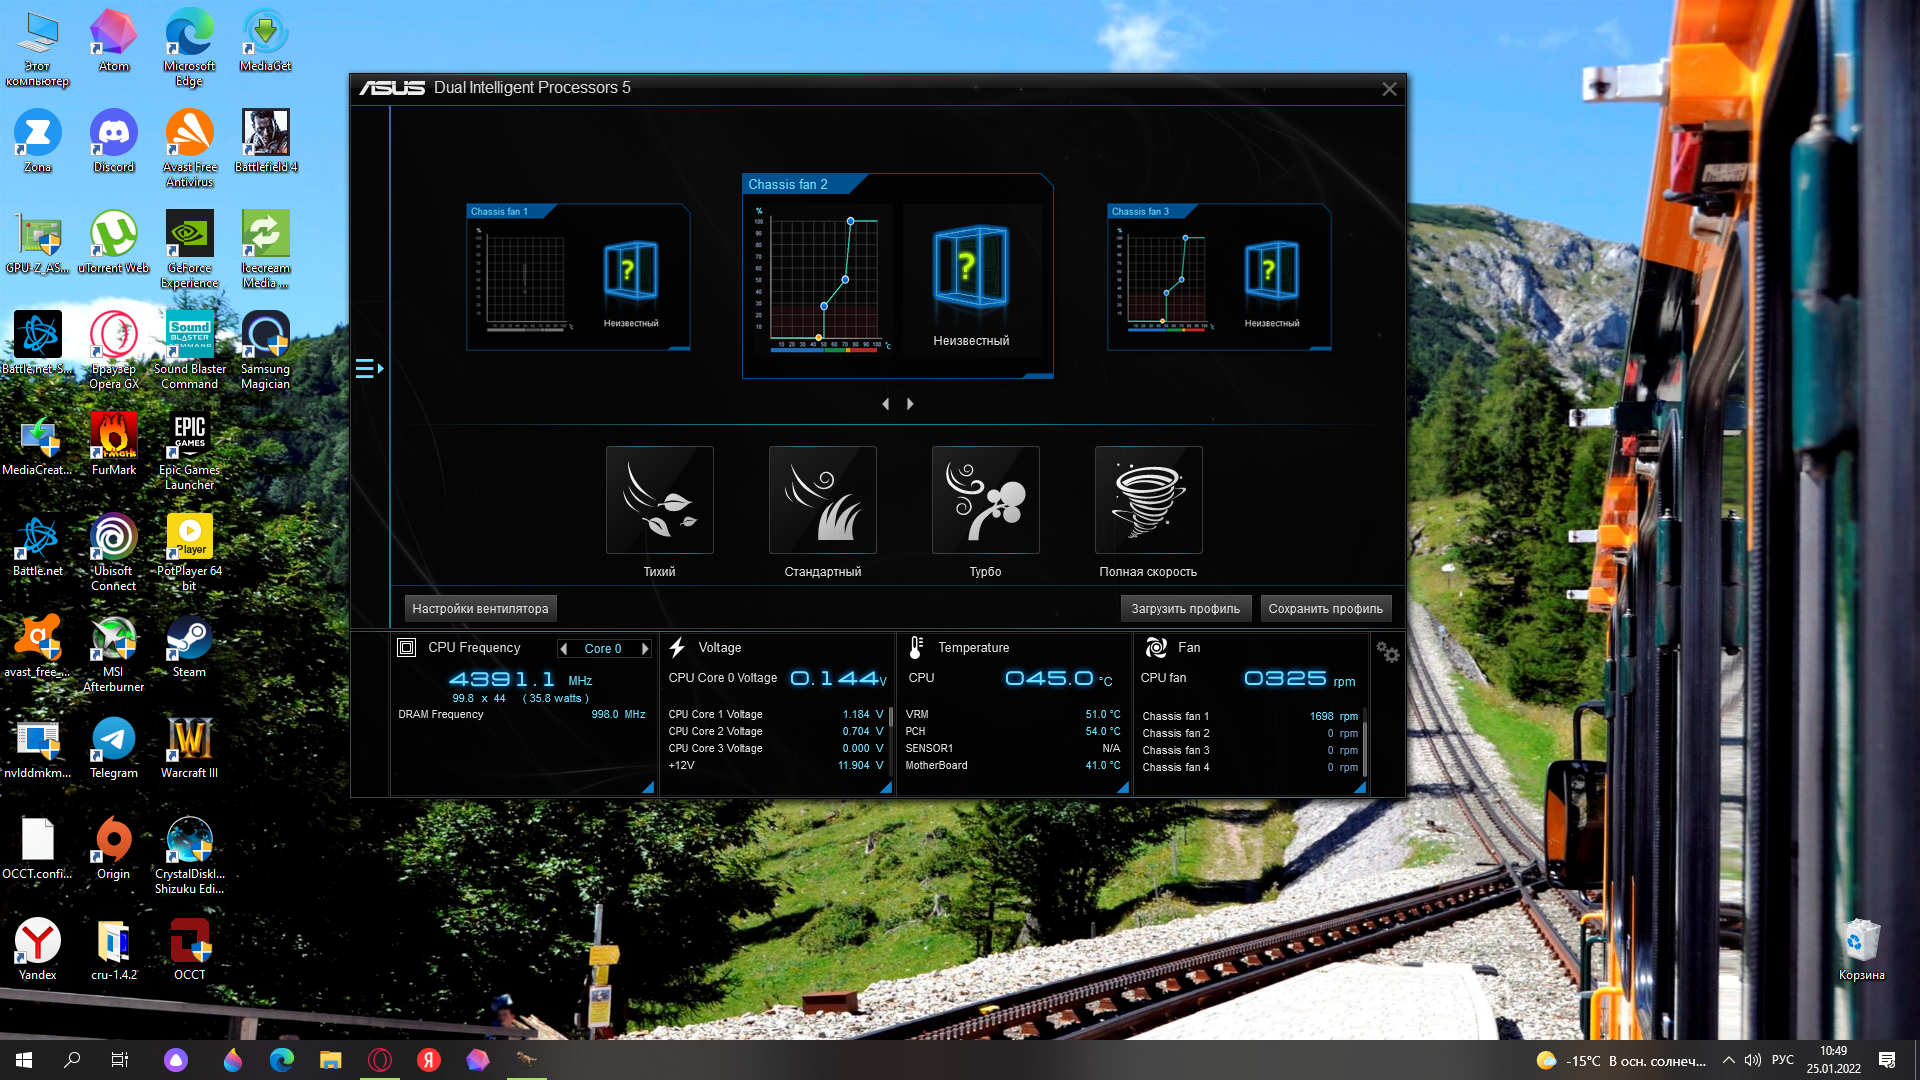
Task: Open the monitor panel settings gear
Action: 1387,652
